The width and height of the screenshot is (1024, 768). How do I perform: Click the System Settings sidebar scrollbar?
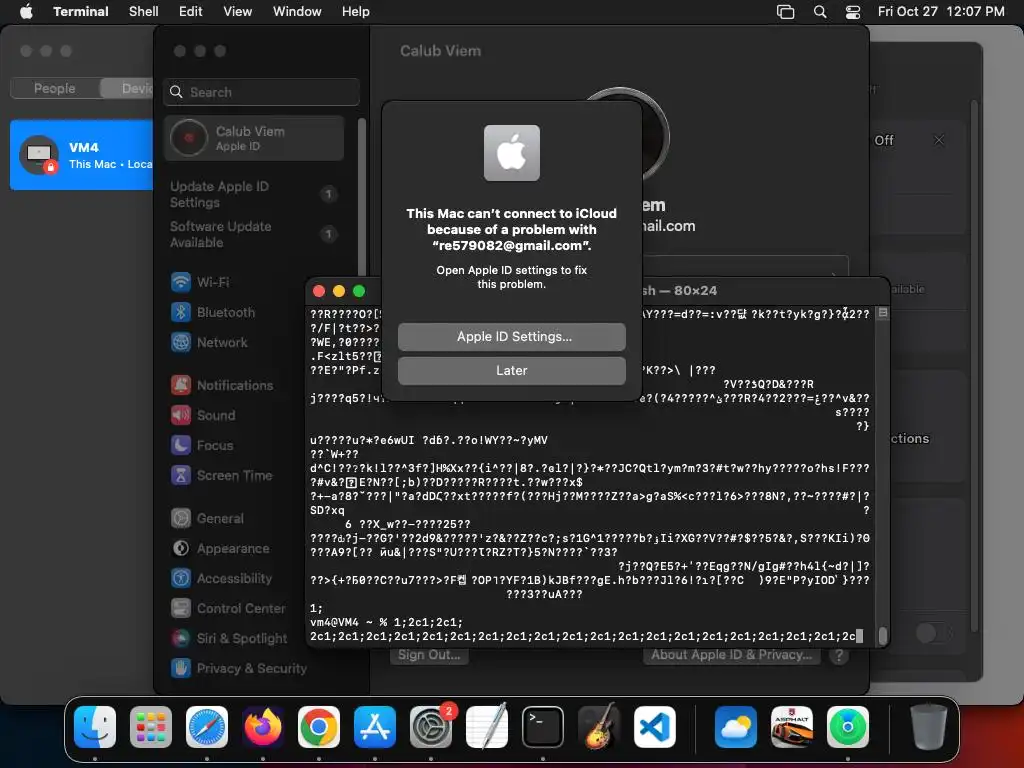click(x=361, y=196)
